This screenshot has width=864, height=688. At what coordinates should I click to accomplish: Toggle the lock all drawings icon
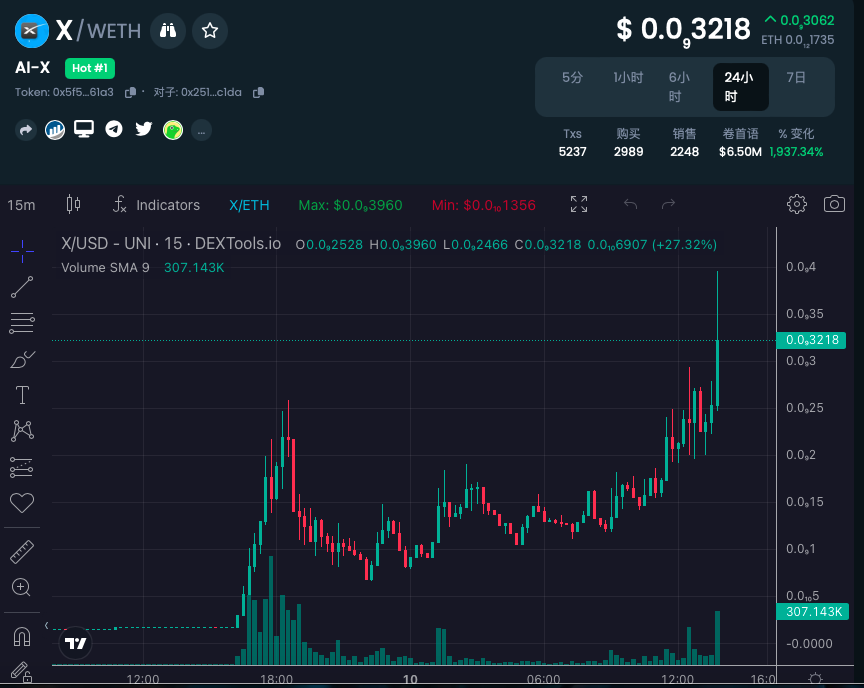click(x=22, y=671)
